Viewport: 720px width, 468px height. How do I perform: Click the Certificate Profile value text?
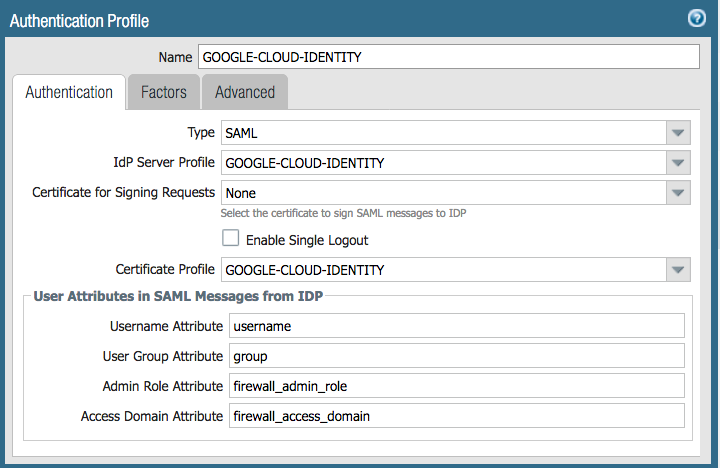[x=305, y=270]
